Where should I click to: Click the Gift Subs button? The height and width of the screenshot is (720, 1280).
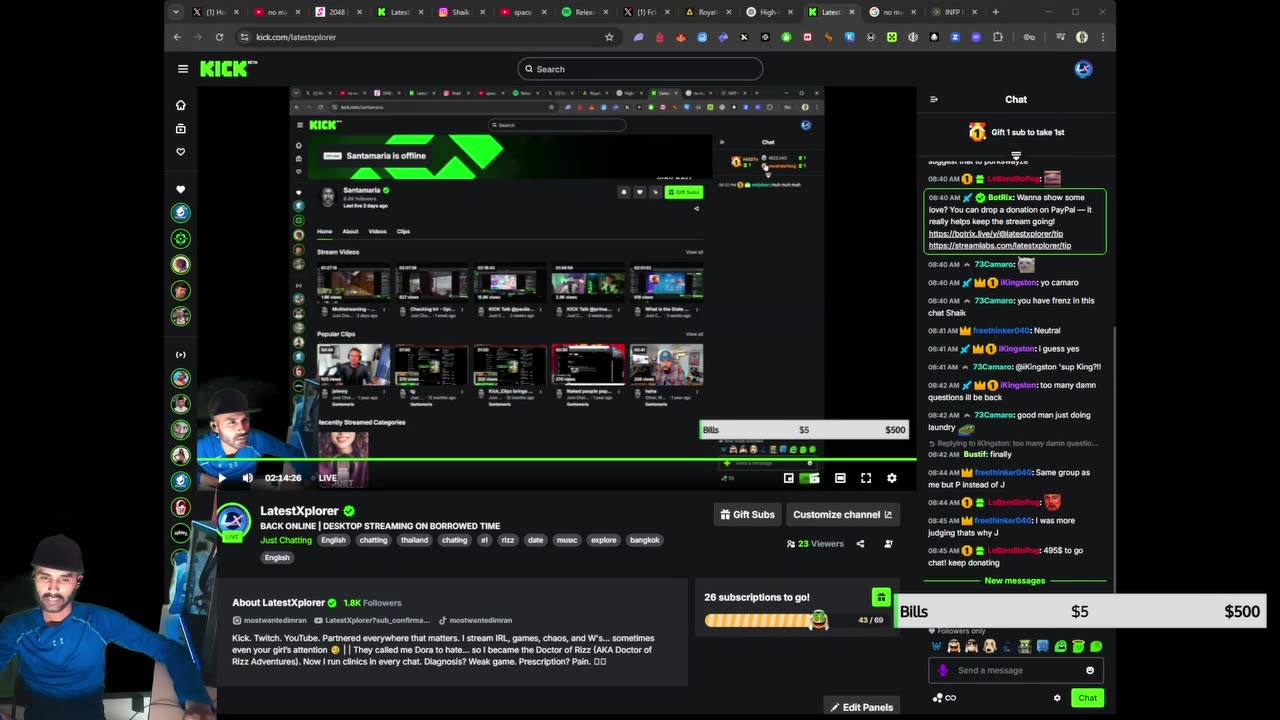[x=748, y=515]
